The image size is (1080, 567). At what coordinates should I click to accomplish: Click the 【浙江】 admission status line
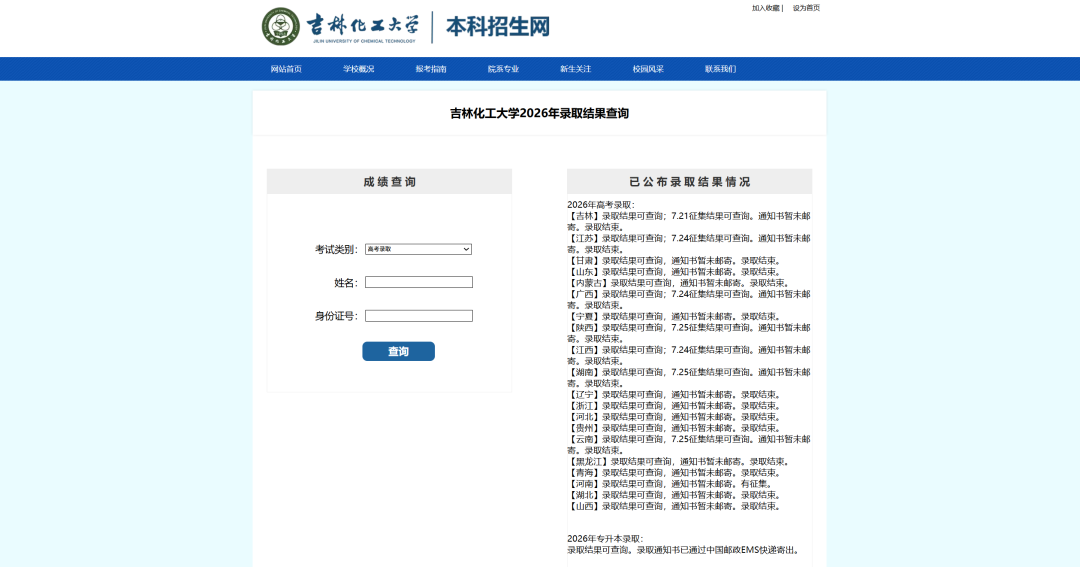(x=675, y=406)
